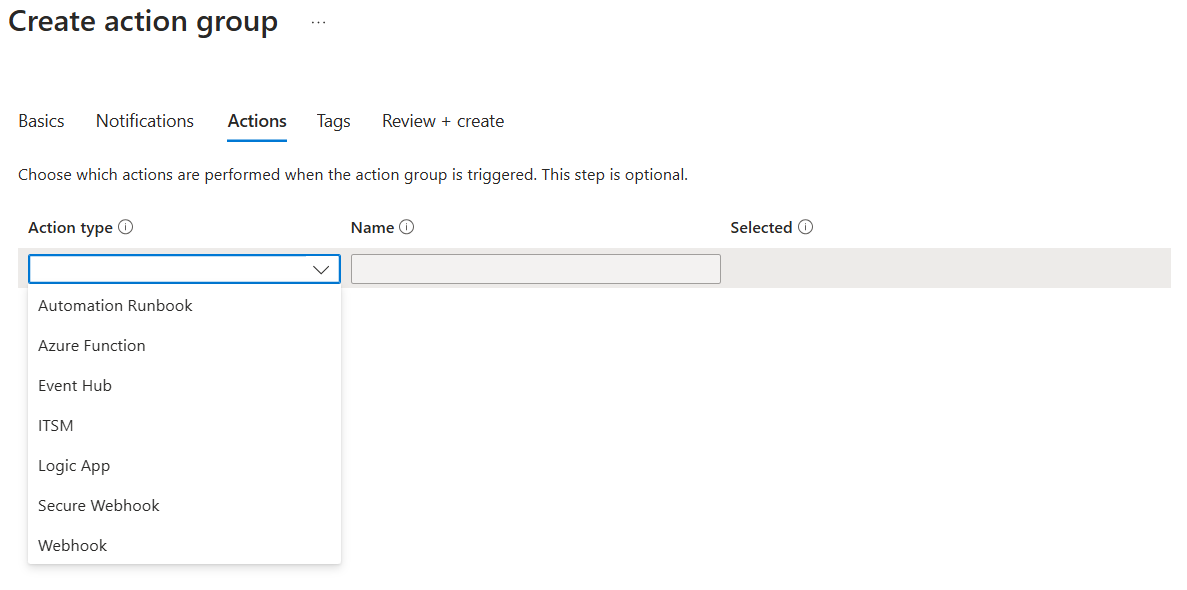The width and height of the screenshot is (1187, 590).
Task: Click the Selected column info icon
Action: click(x=805, y=227)
